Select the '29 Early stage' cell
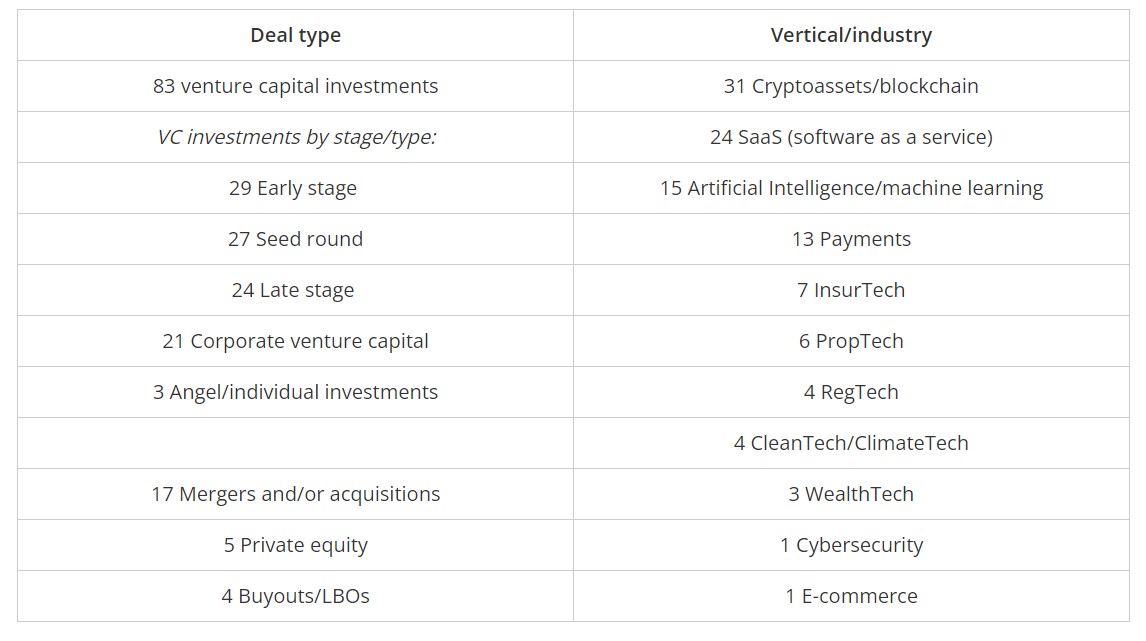The height and width of the screenshot is (641, 1146). click(295, 189)
